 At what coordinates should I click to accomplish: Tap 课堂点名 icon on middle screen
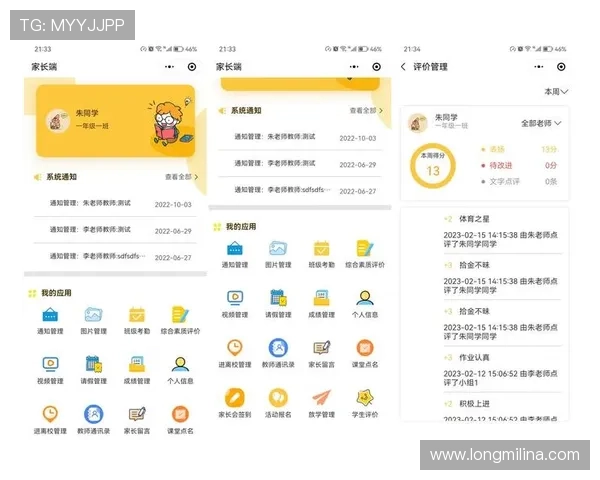365,348
